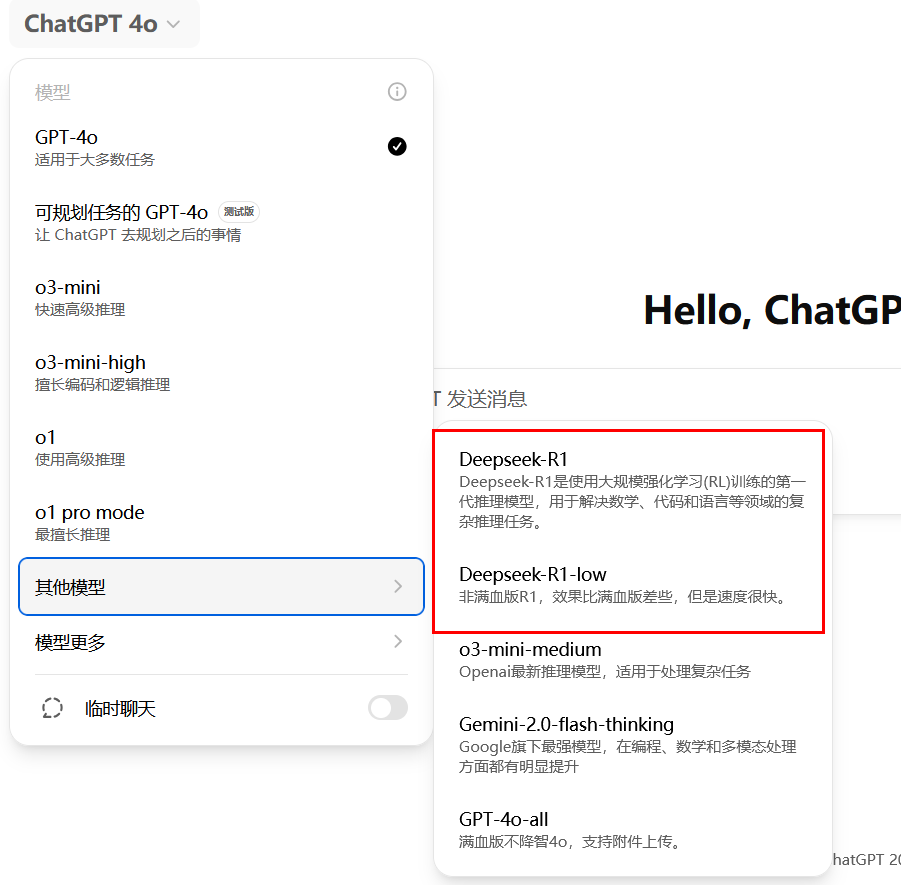
Task: Select the o3-mini model
Action: point(221,298)
